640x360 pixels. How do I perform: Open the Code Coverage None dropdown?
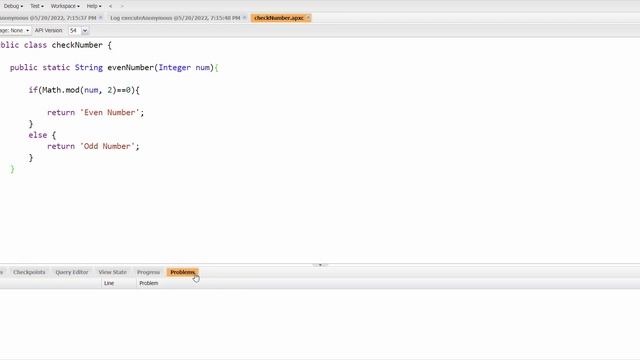click(16, 31)
